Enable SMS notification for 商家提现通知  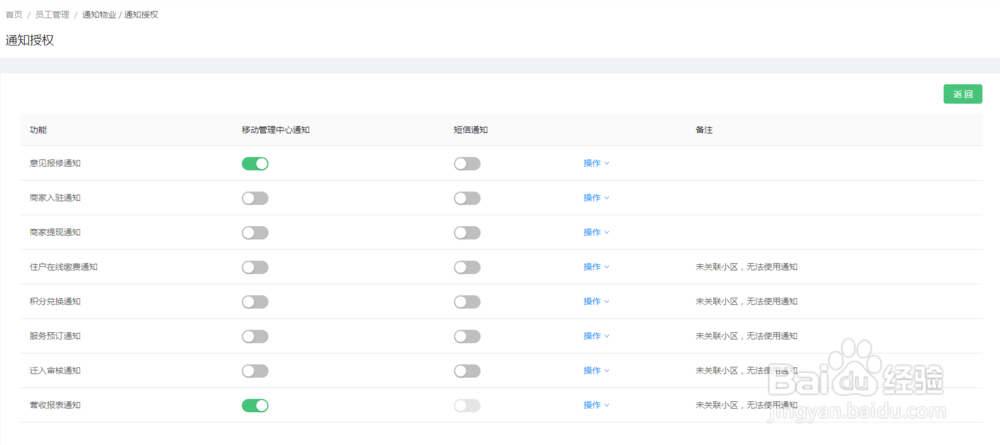tap(467, 233)
